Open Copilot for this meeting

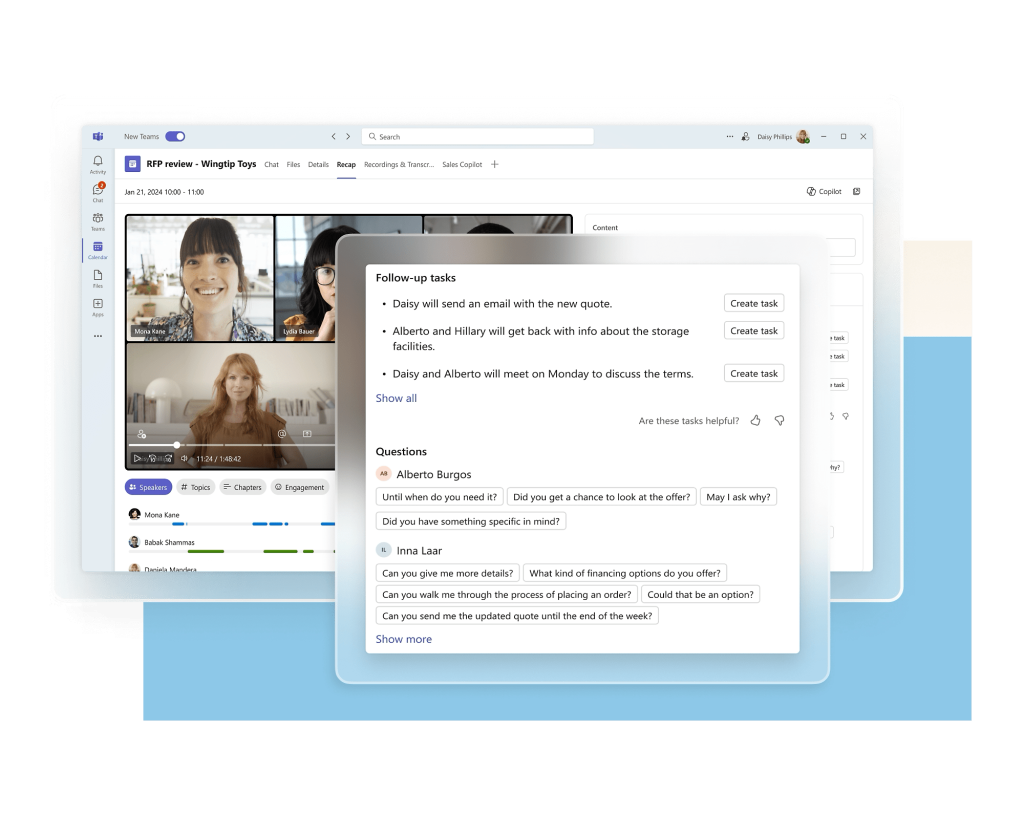click(x=824, y=191)
